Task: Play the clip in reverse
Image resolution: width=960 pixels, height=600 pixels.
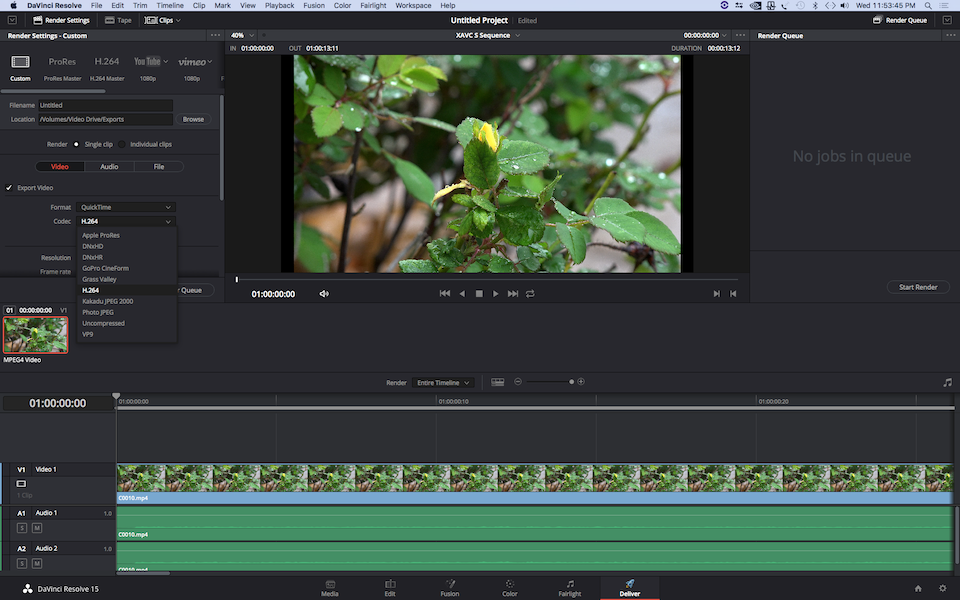Action: [x=462, y=294]
